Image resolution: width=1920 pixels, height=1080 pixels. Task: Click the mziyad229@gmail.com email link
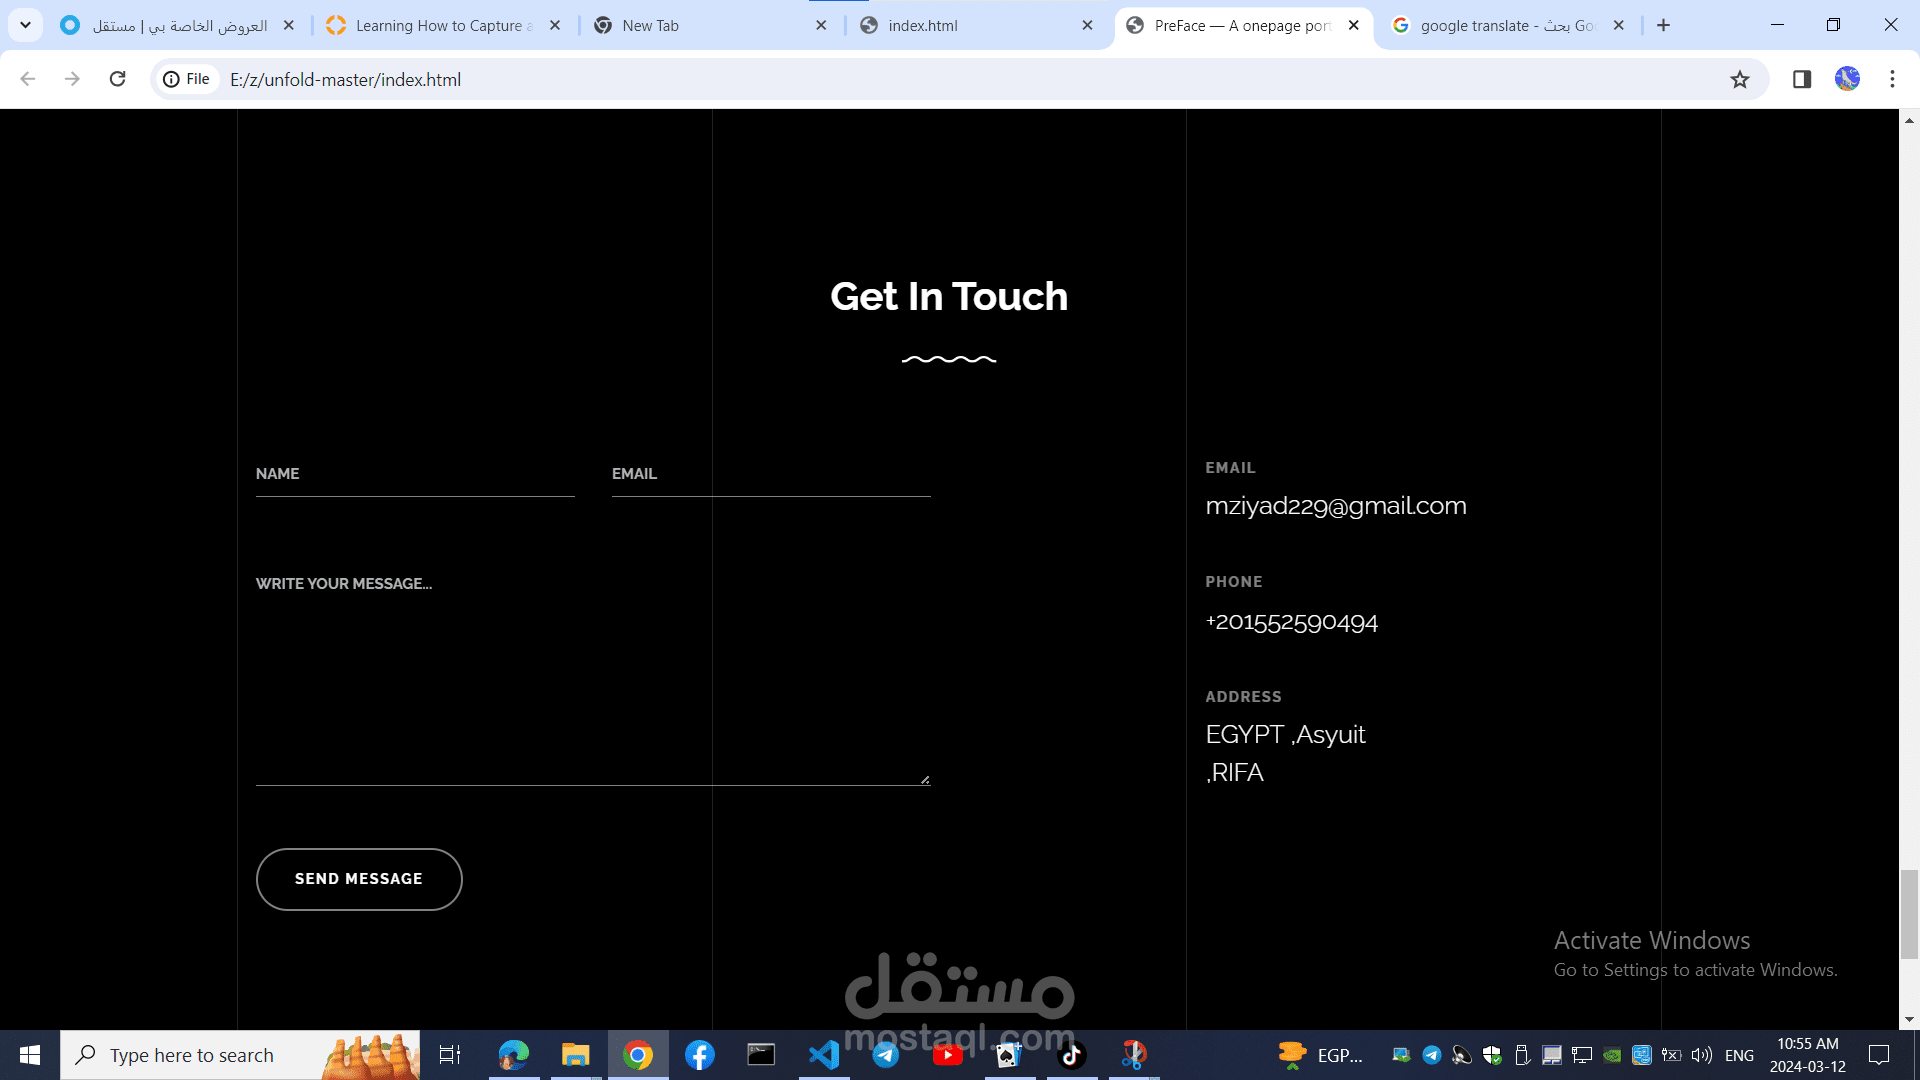[x=1335, y=506]
